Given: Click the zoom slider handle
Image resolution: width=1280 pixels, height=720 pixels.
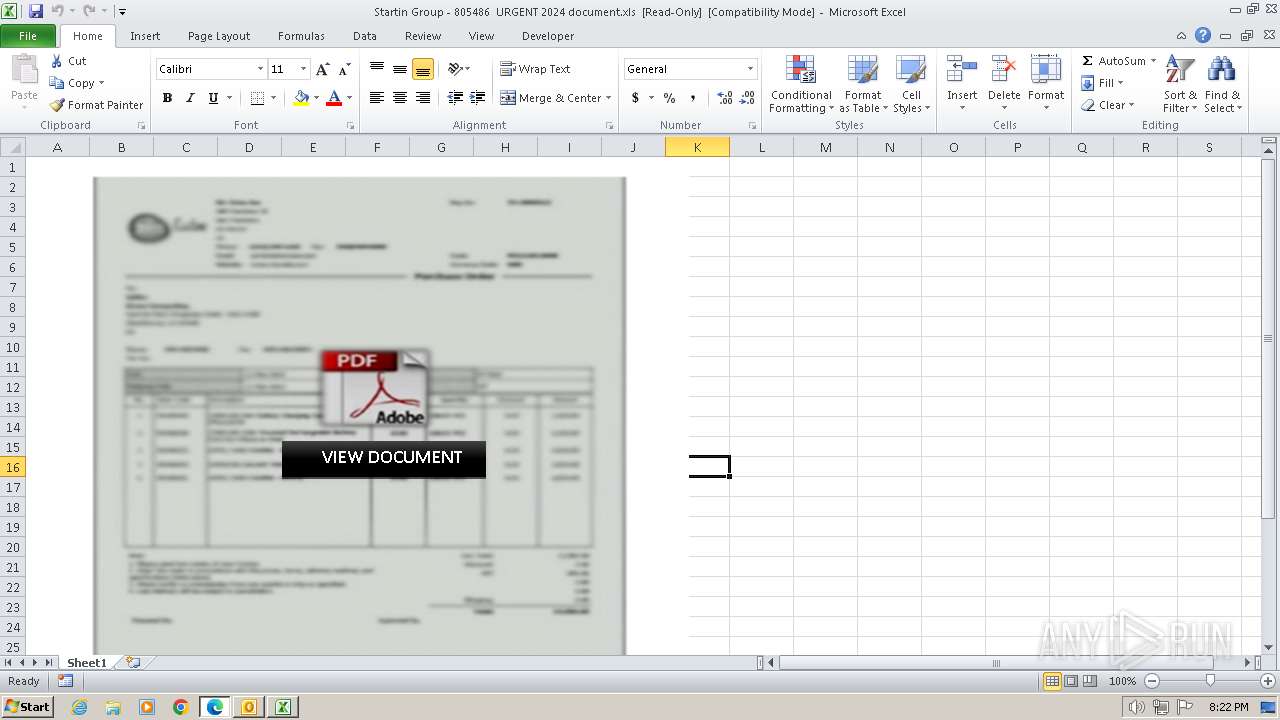Looking at the screenshot, I should point(1210,681).
